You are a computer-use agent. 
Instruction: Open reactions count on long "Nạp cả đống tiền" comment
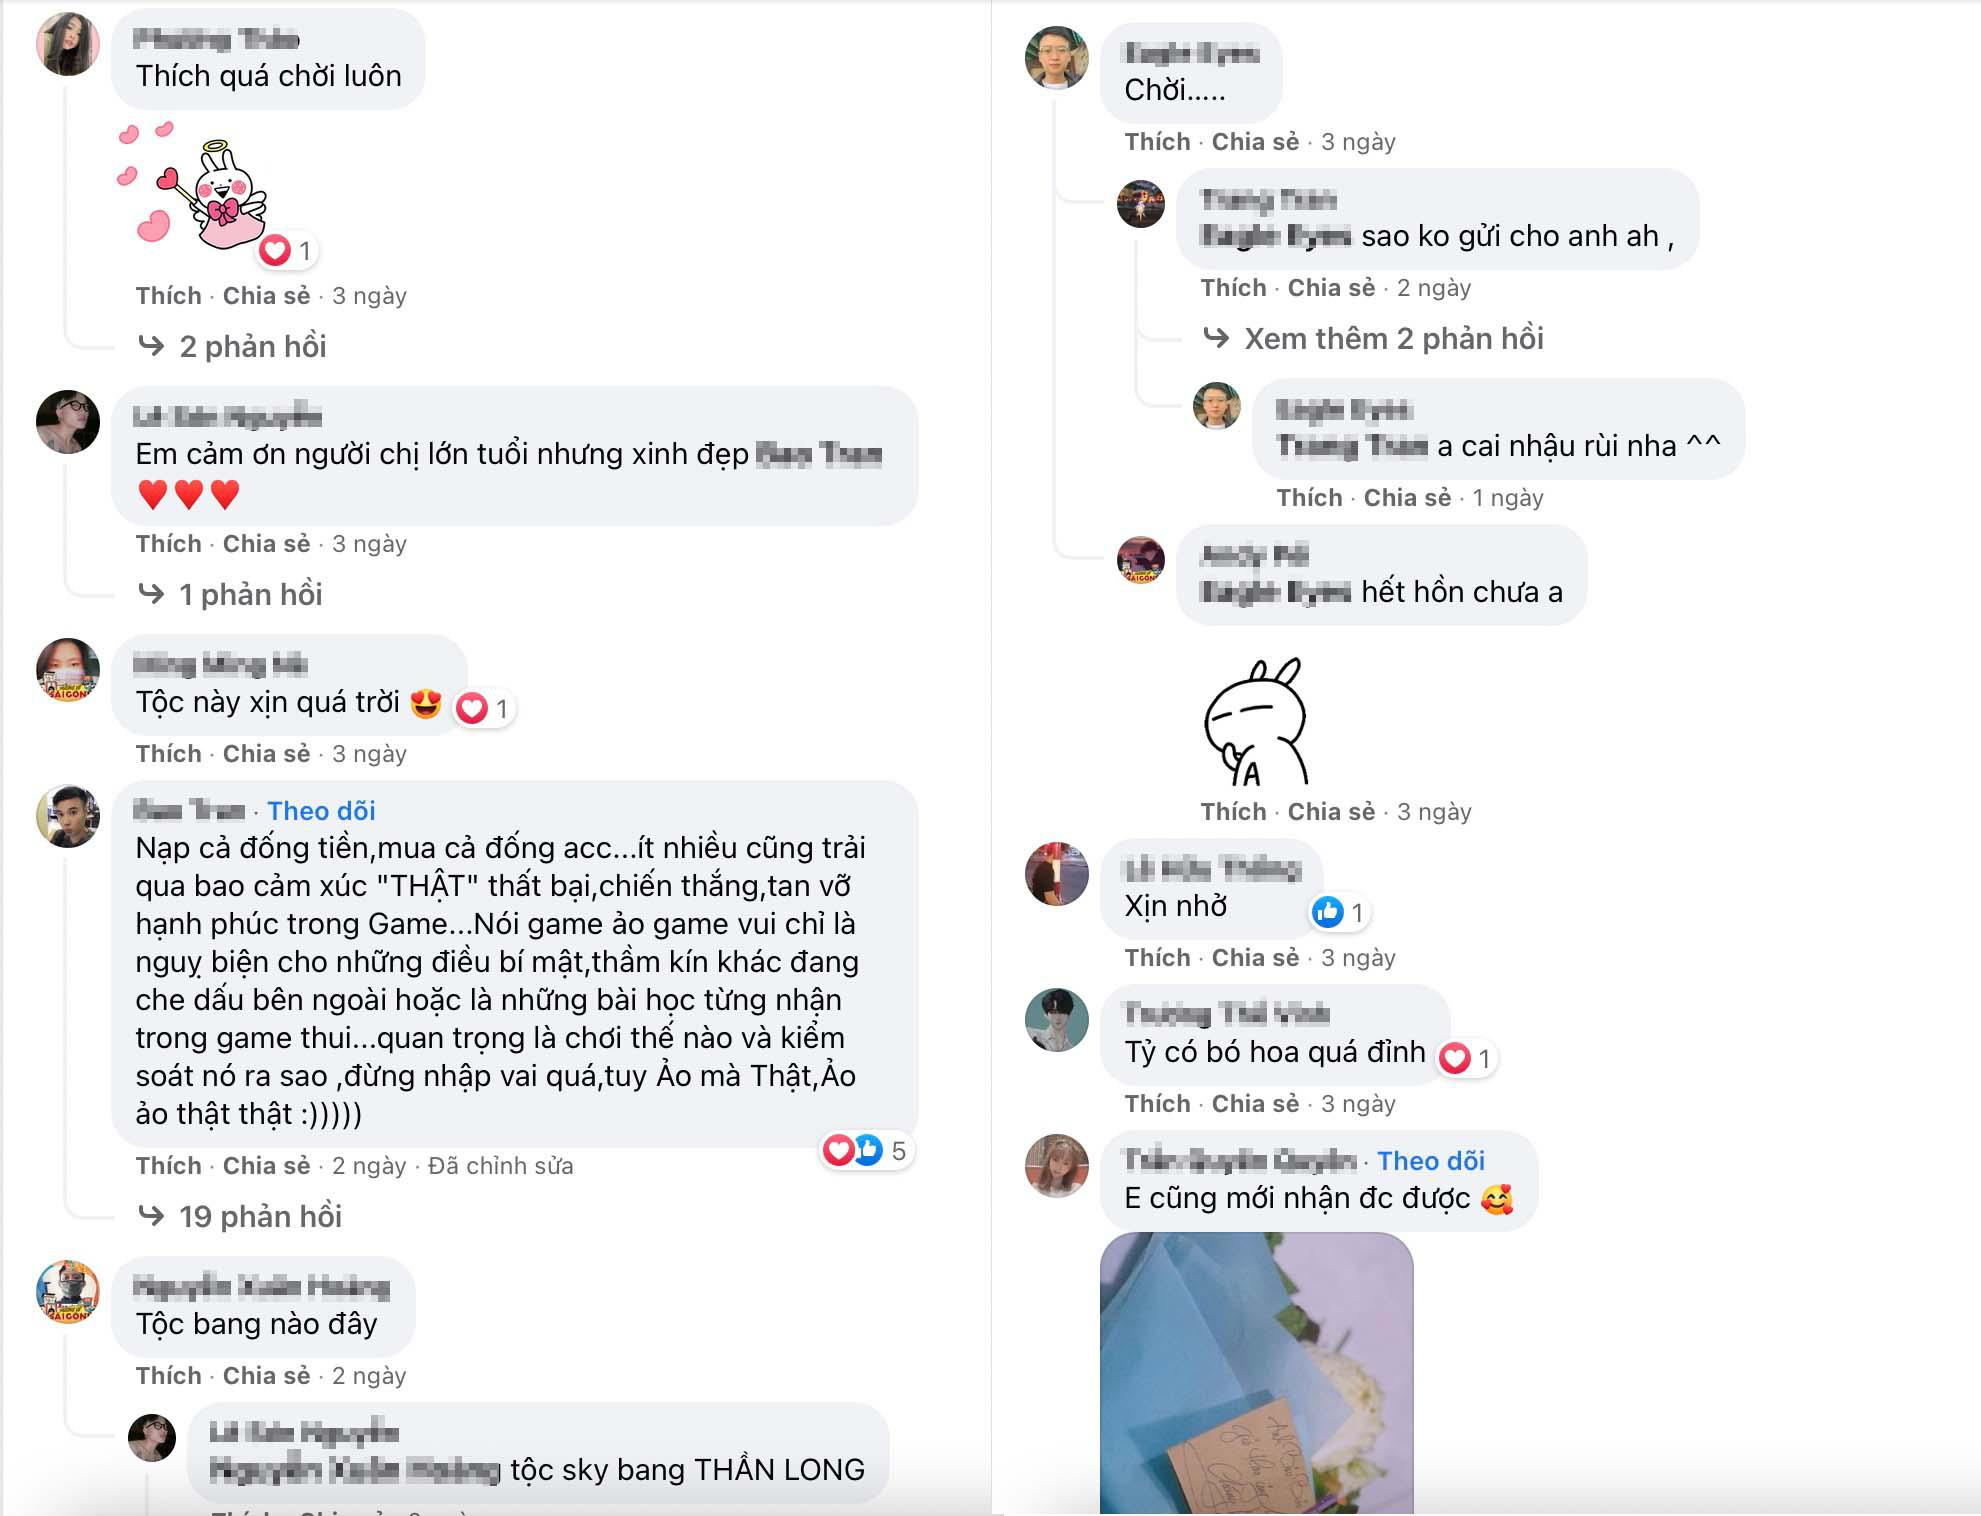[865, 1150]
